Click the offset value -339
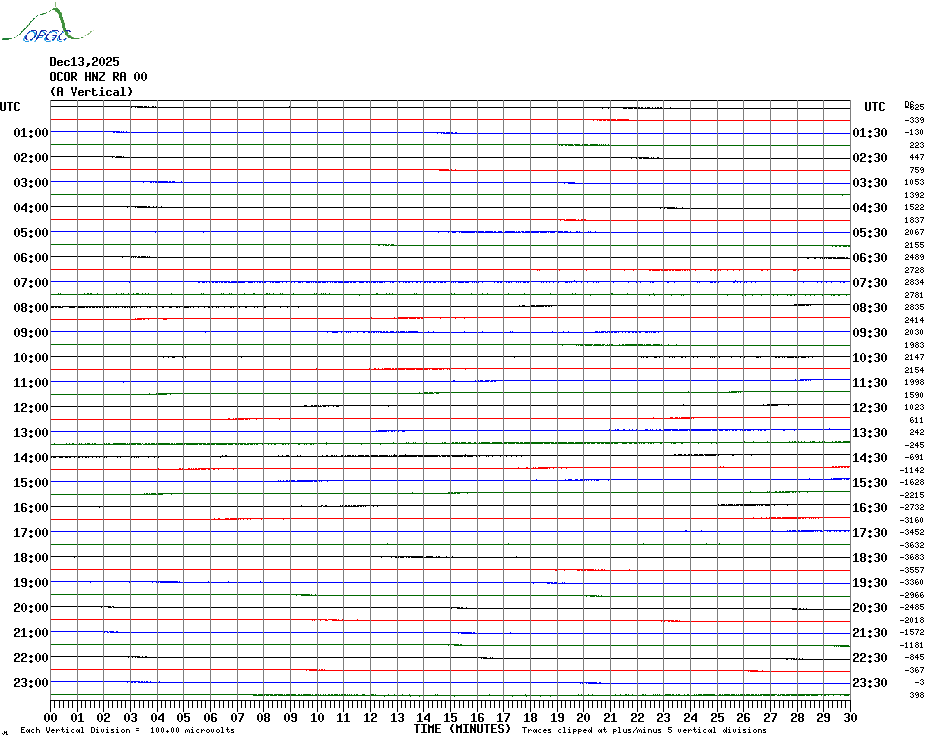This screenshot has width=930, height=744. pyautogui.click(x=914, y=120)
